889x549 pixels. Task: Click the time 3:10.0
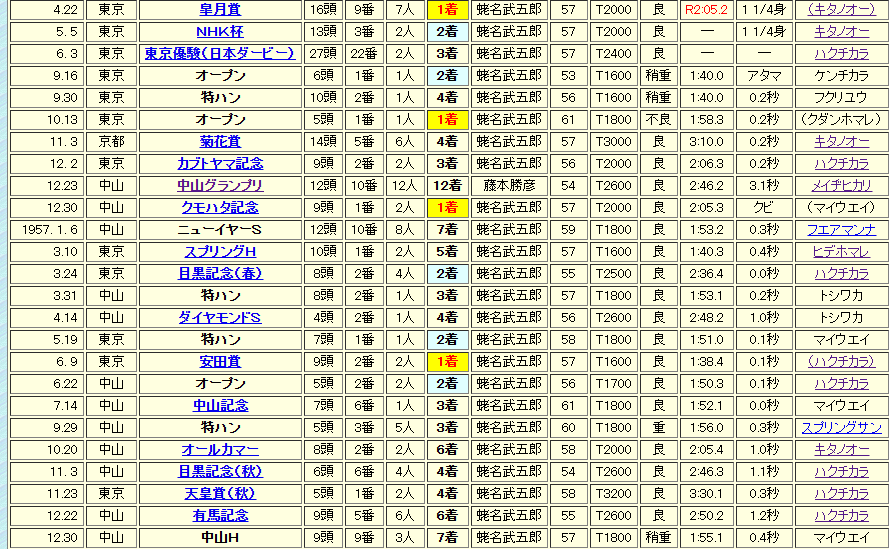pos(706,142)
